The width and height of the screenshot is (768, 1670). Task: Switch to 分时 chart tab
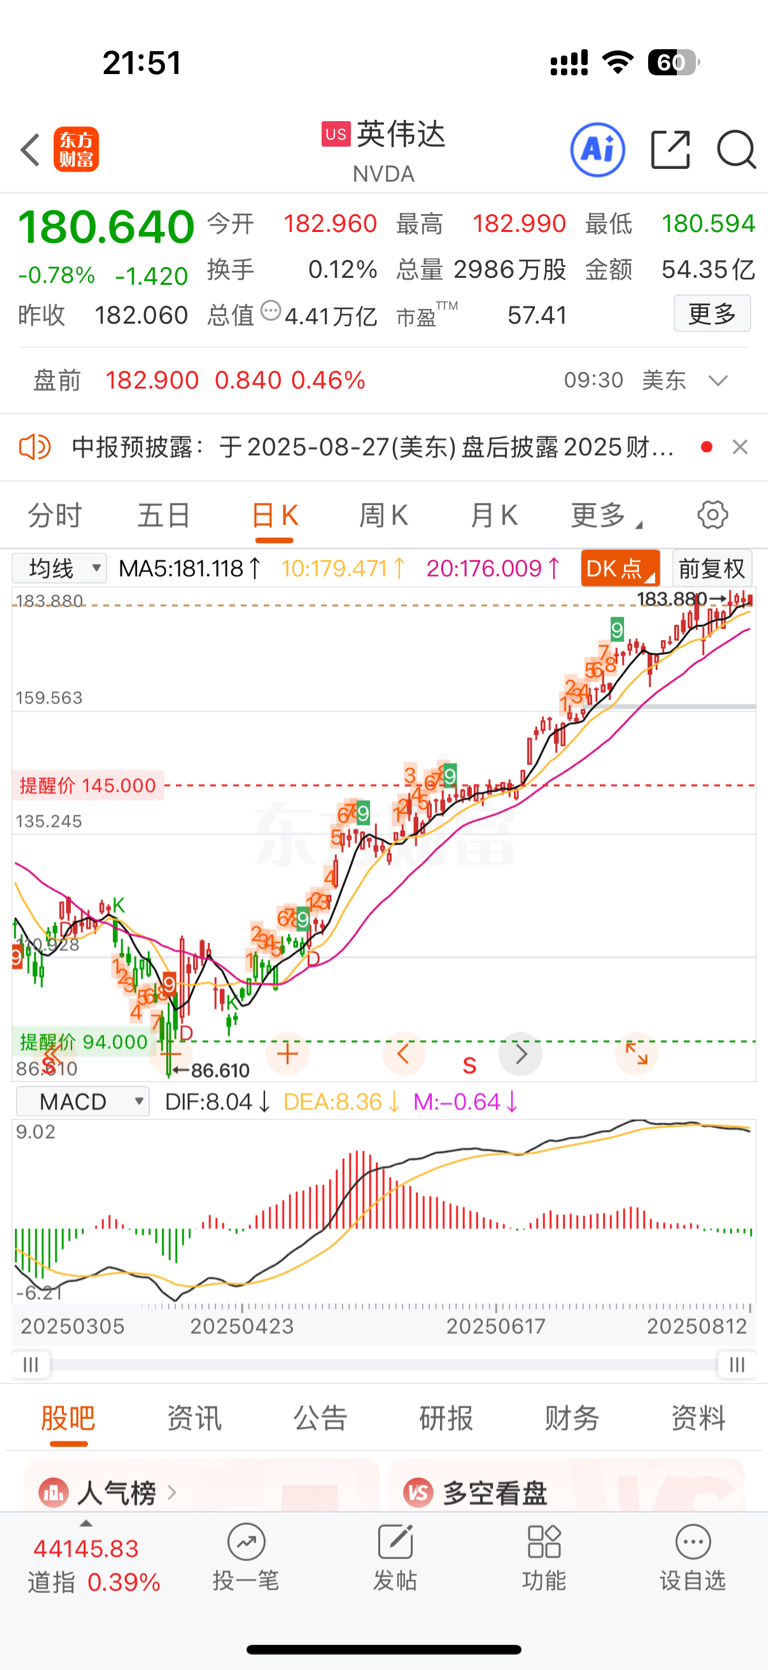[x=55, y=516]
